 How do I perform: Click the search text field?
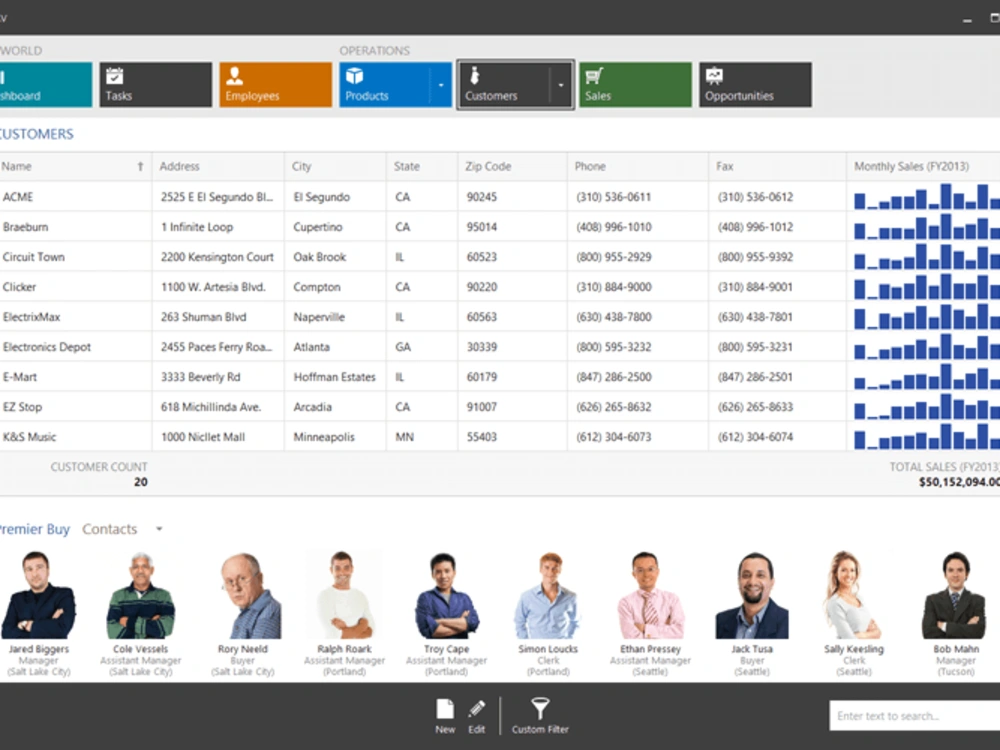[x=915, y=716]
